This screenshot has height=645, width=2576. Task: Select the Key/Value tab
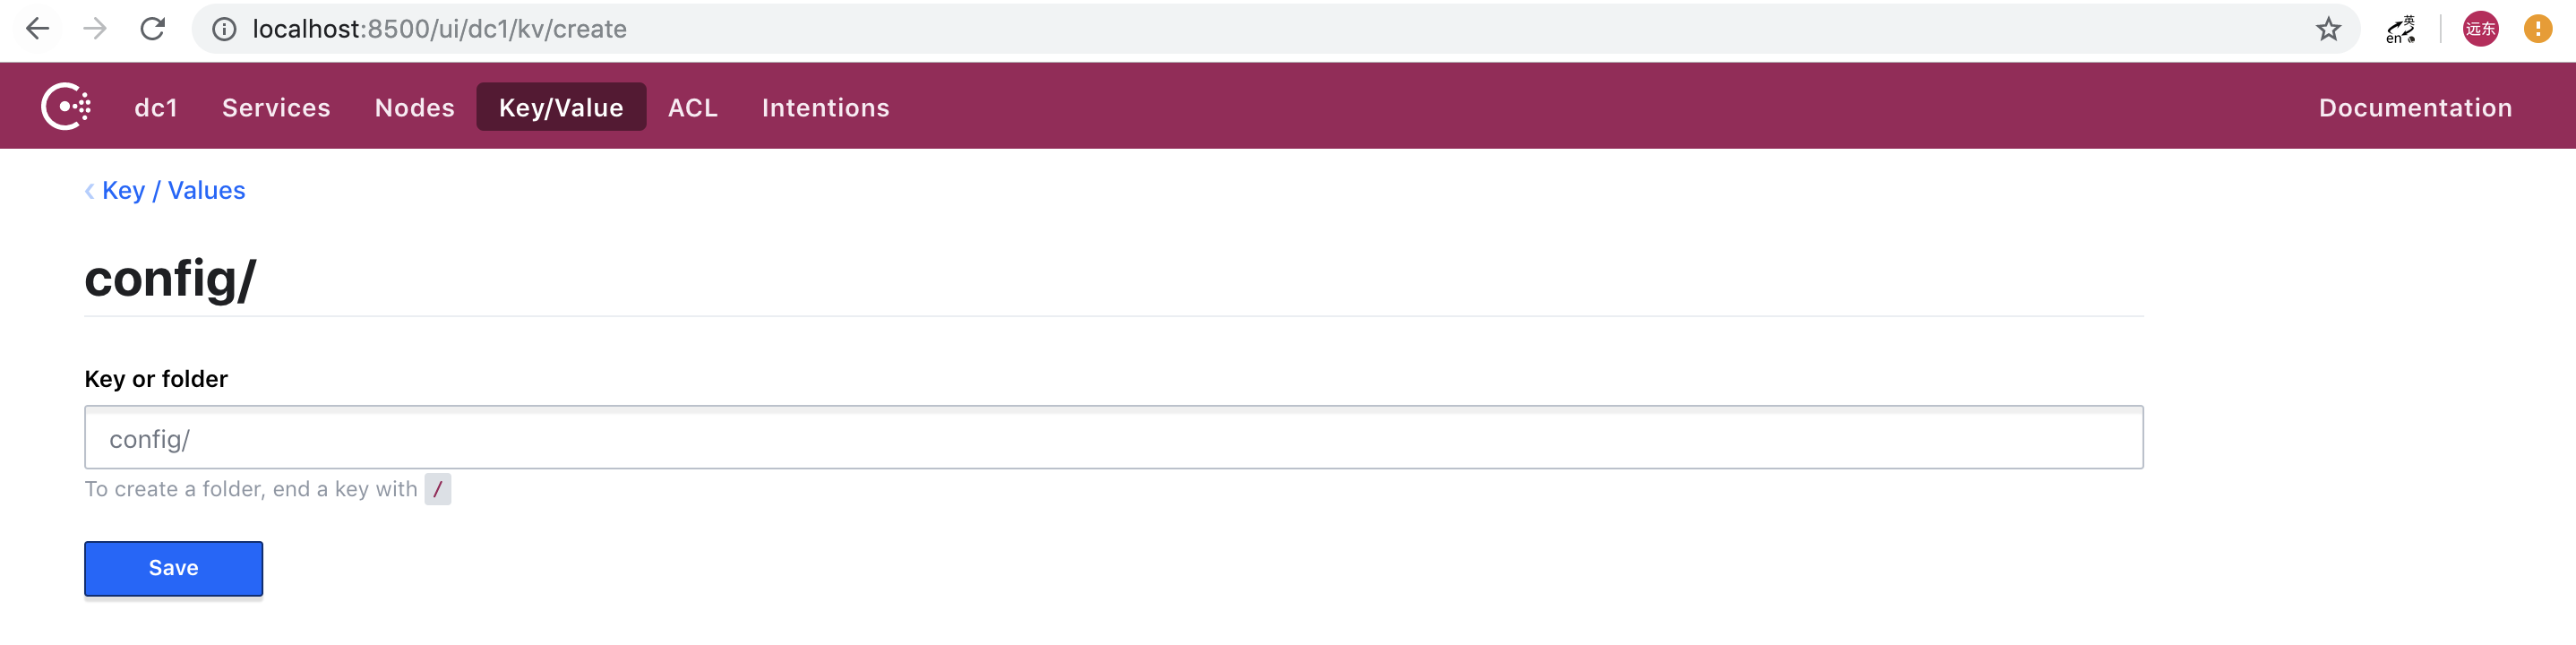tap(561, 107)
